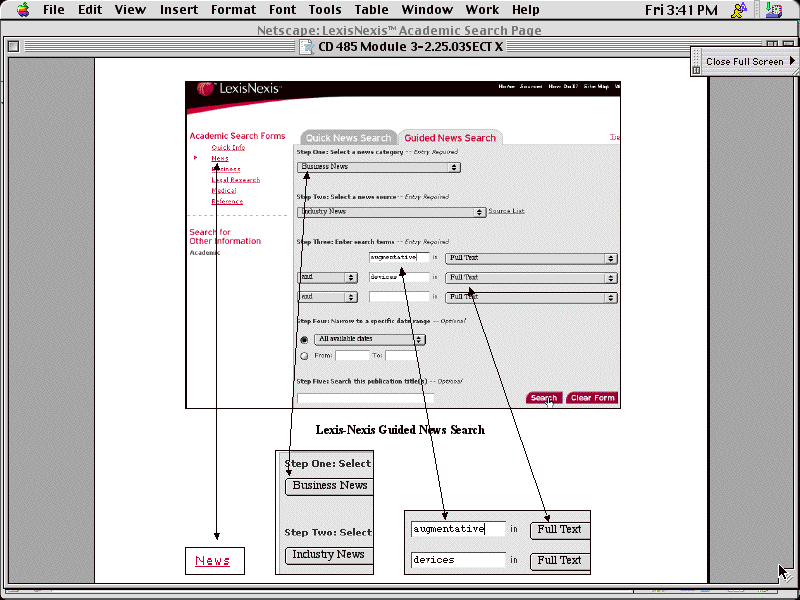800x600 pixels.
Task: Open the Help menu
Action: tap(526, 10)
